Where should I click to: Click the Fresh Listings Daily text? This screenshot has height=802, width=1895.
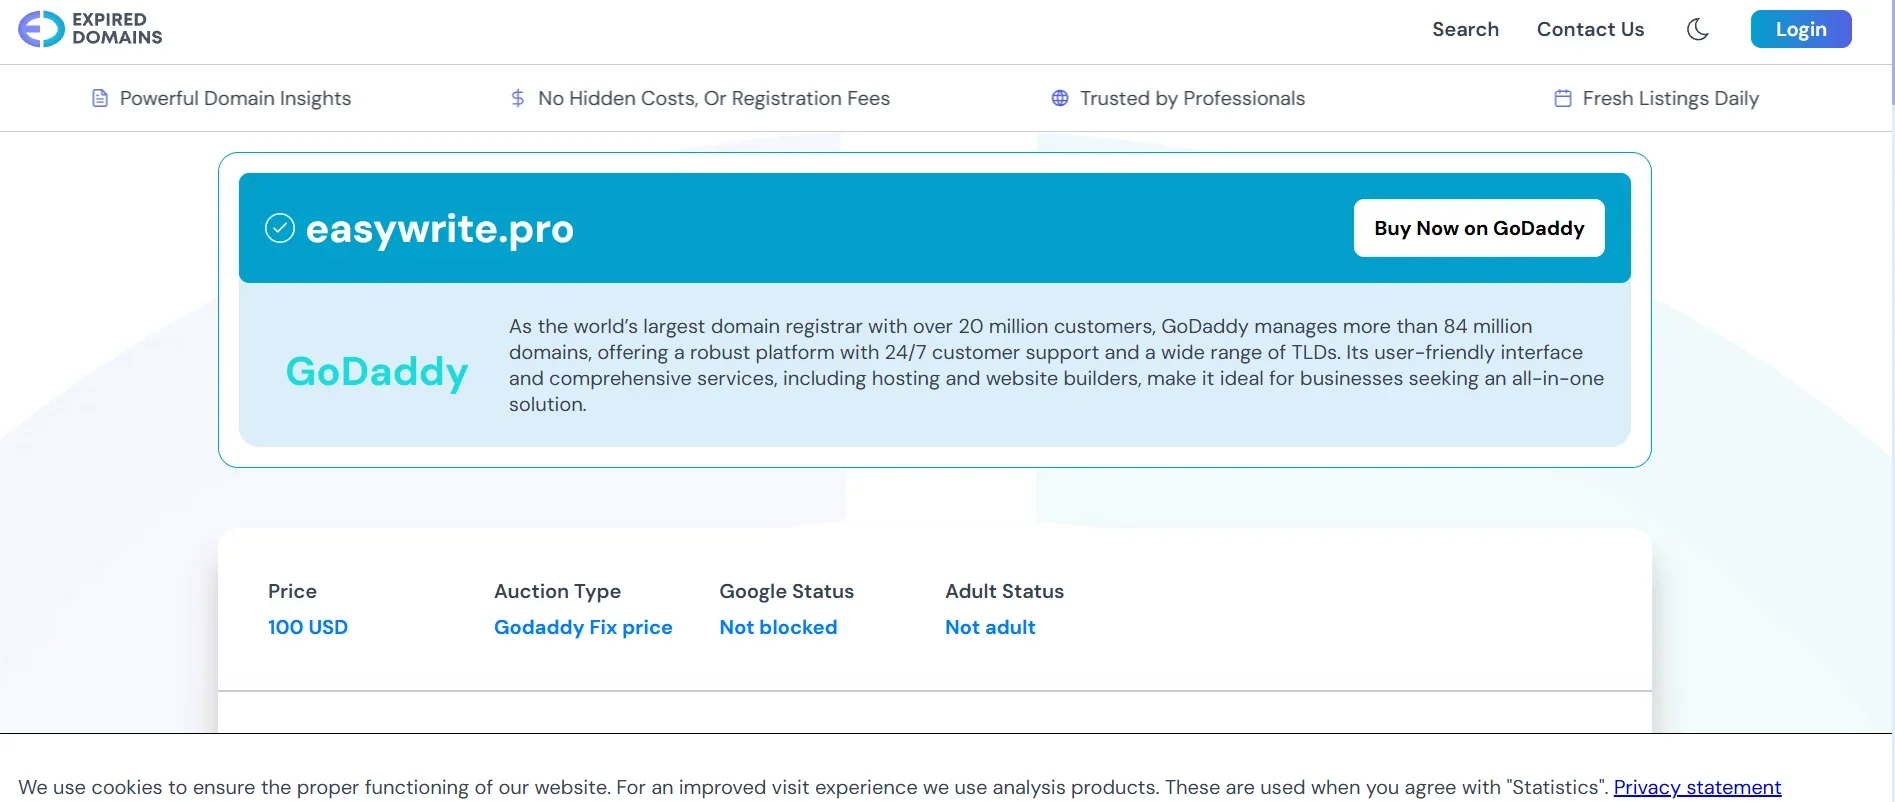click(x=1670, y=98)
